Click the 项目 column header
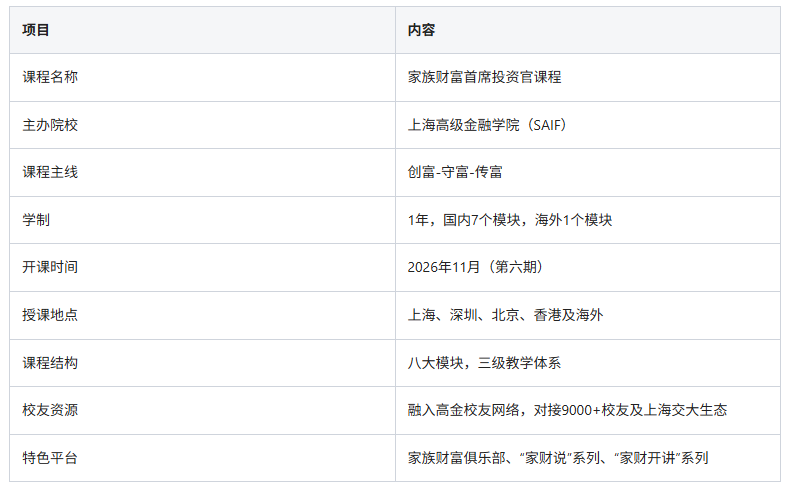The width and height of the screenshot is (790, 488). 35,30
